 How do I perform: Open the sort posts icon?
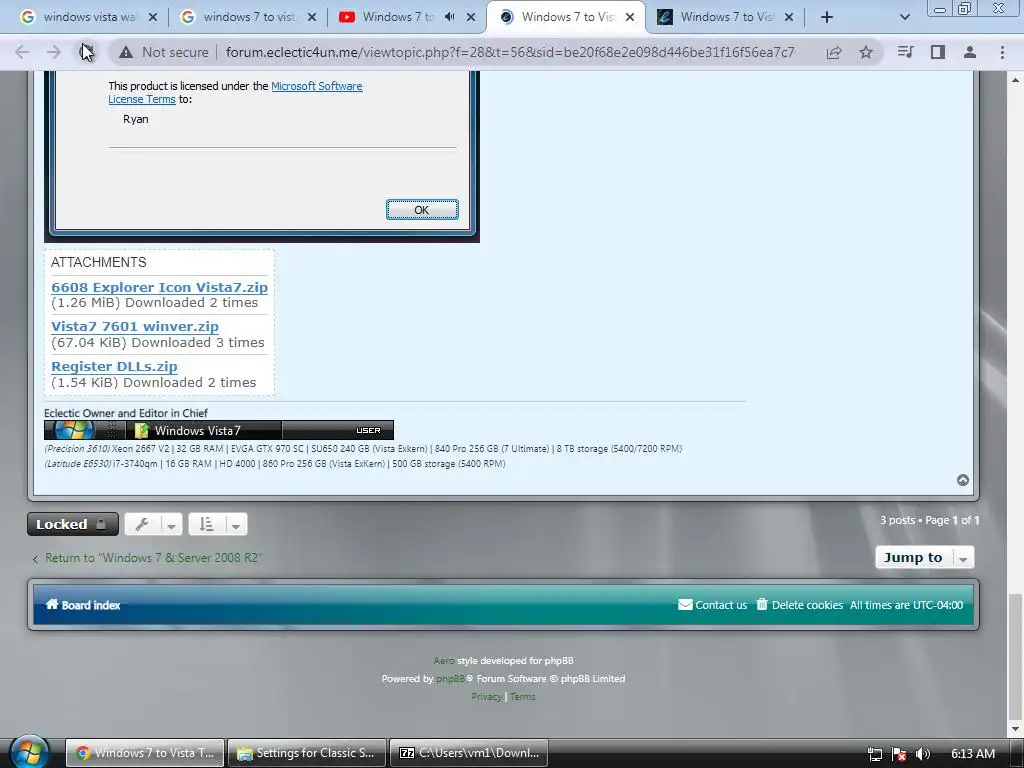tap(206, 524)
